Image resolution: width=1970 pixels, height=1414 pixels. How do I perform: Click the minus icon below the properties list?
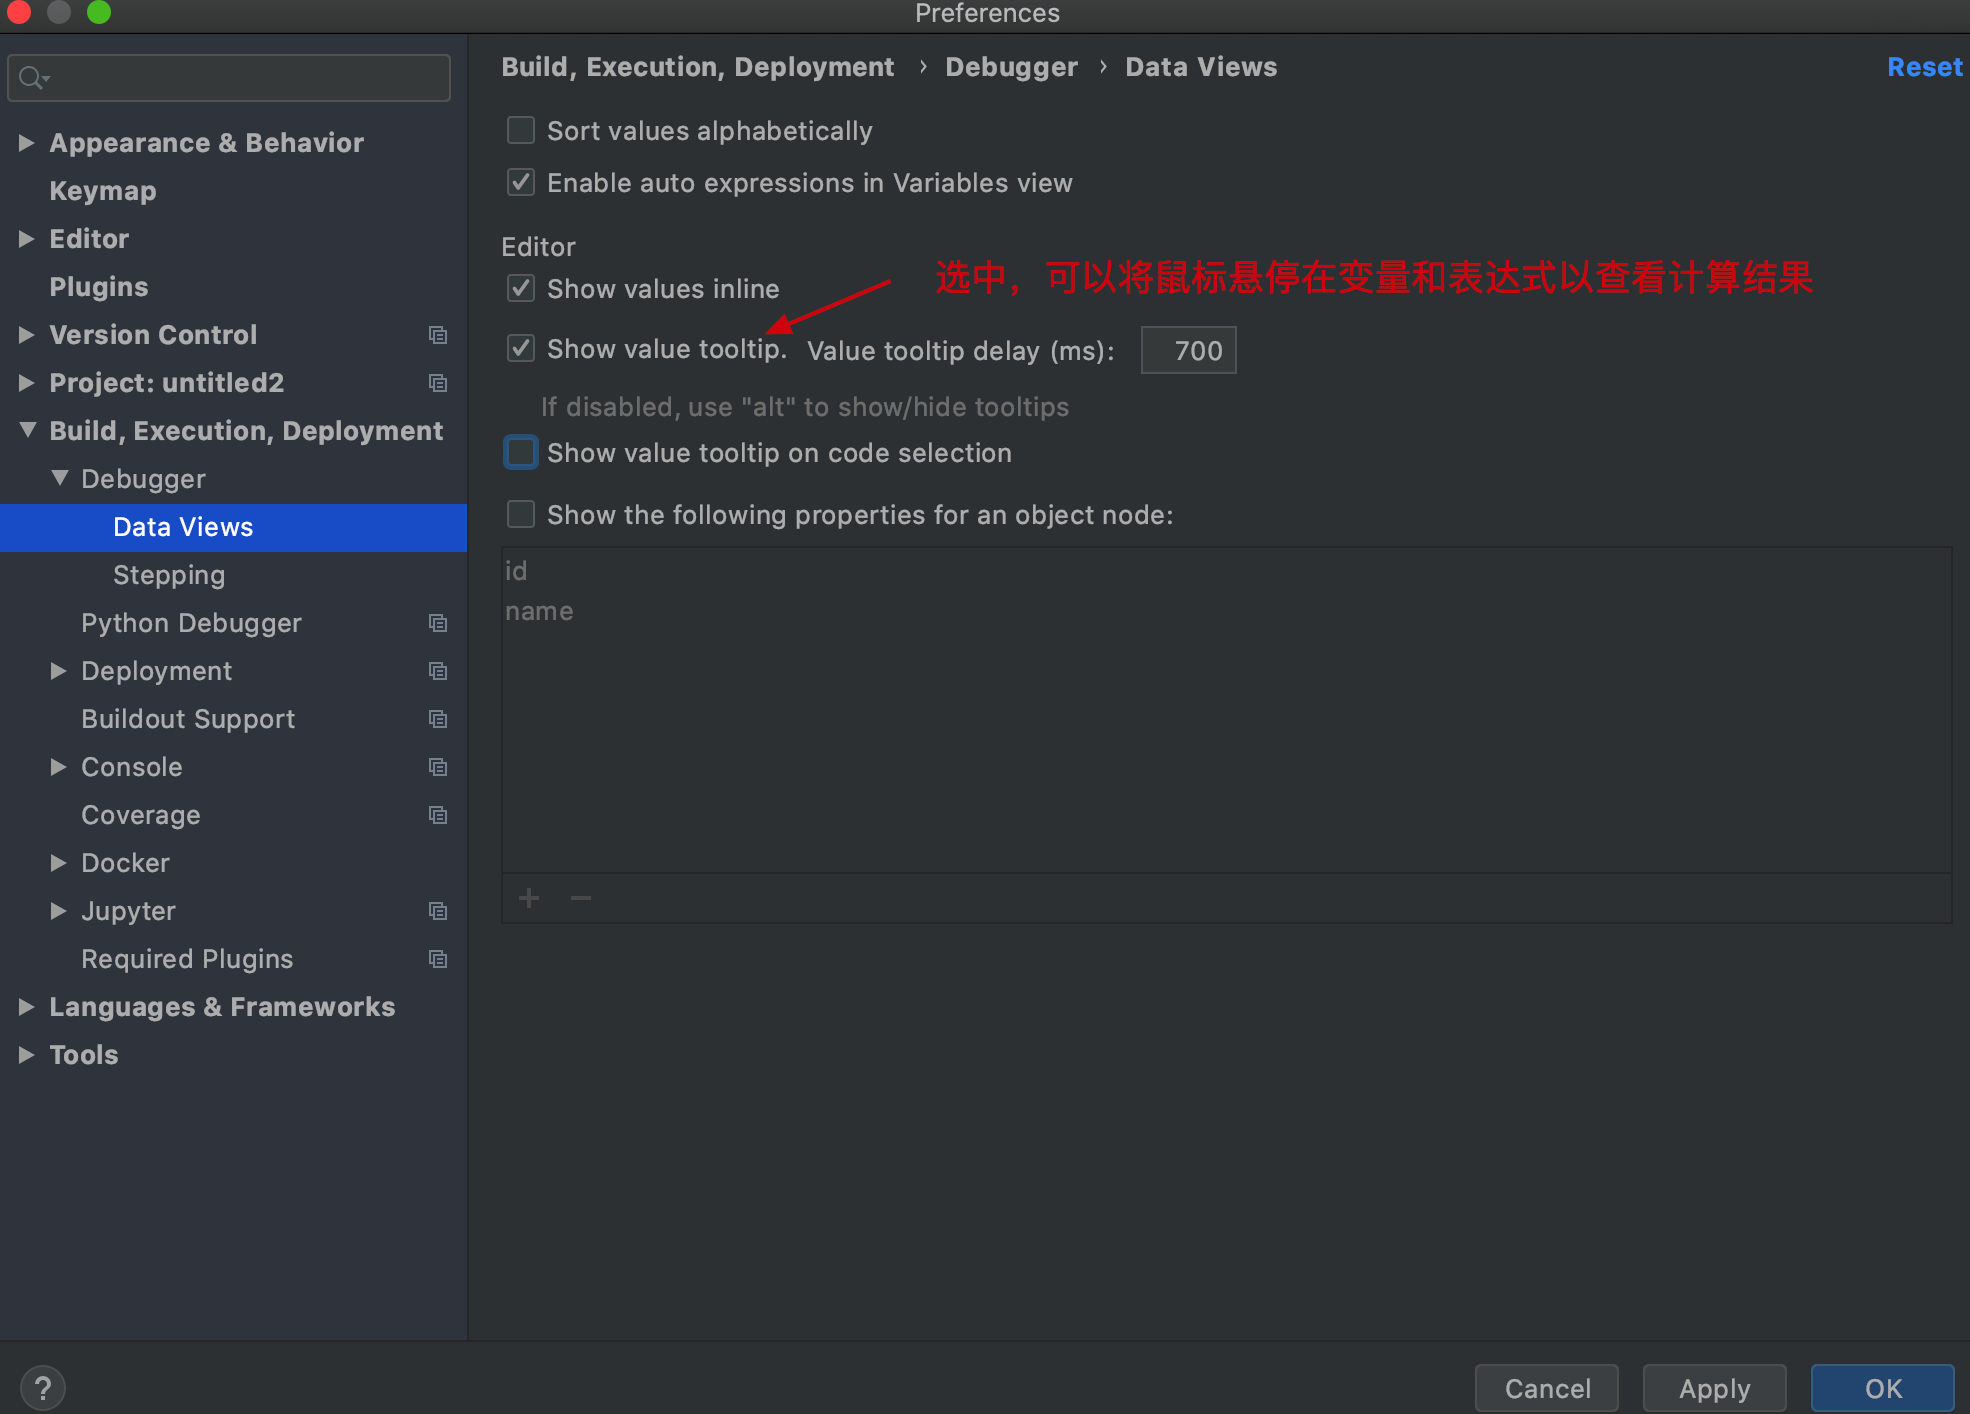tap(581, 898)
